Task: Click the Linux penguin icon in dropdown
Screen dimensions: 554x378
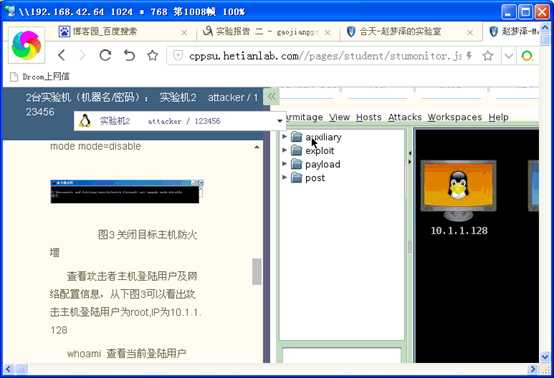Action: [x=85, y=121]
